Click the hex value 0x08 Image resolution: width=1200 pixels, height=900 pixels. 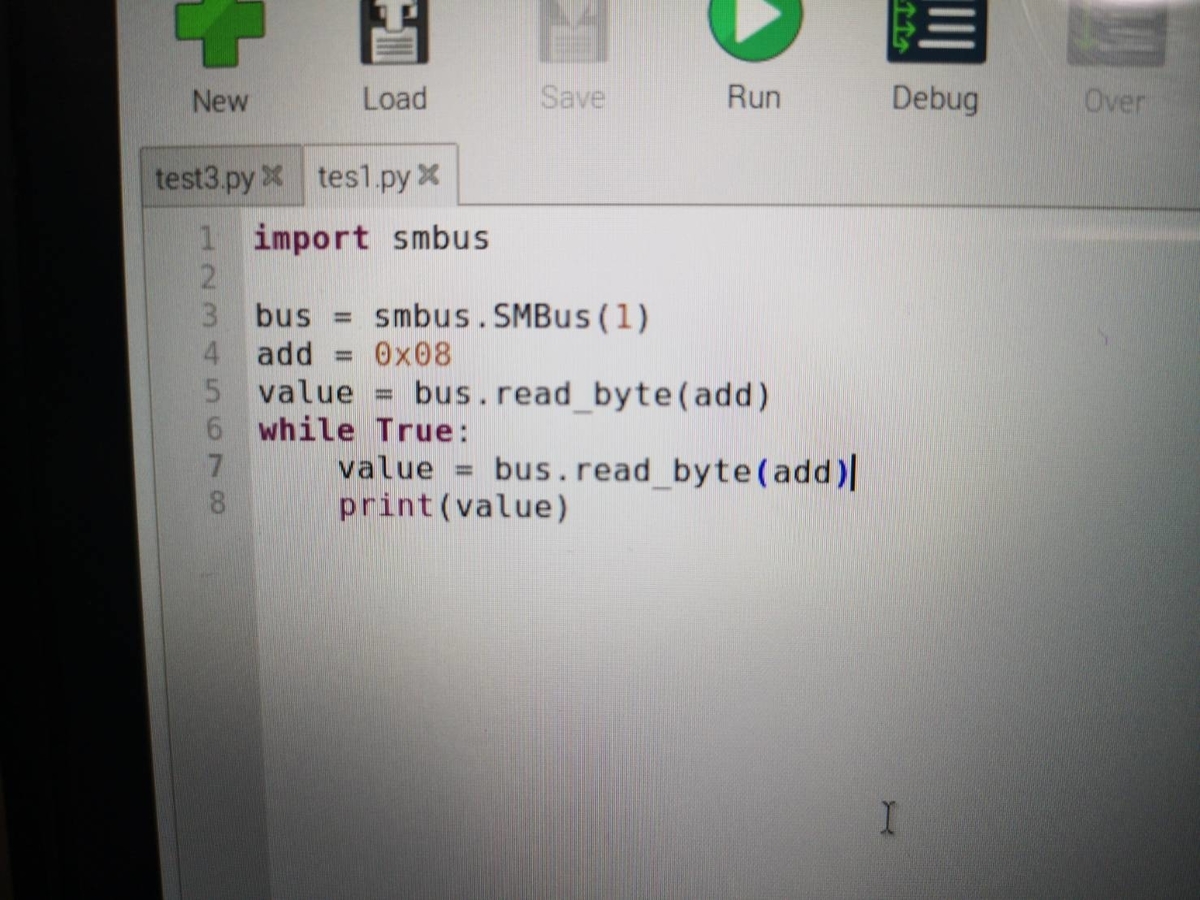413,355
